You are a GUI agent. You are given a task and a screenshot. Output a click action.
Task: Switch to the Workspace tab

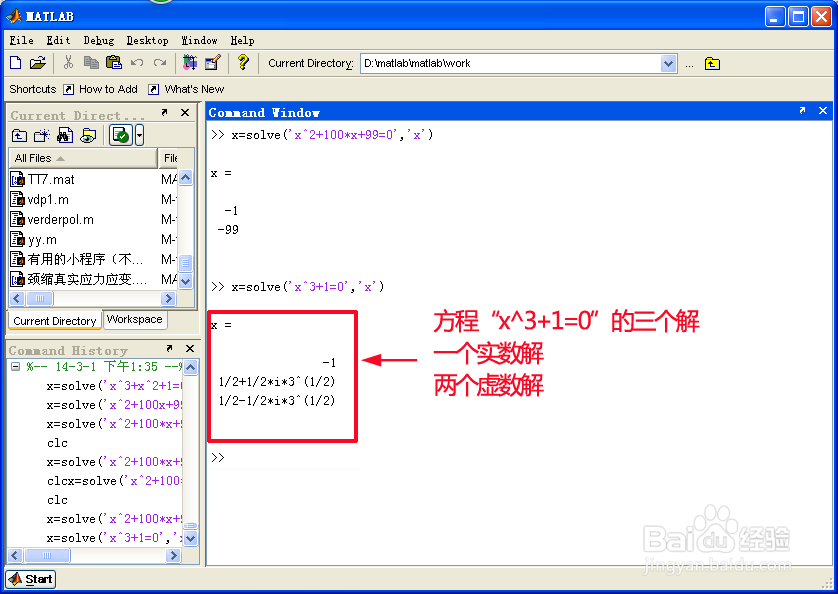tap(134, 319)
